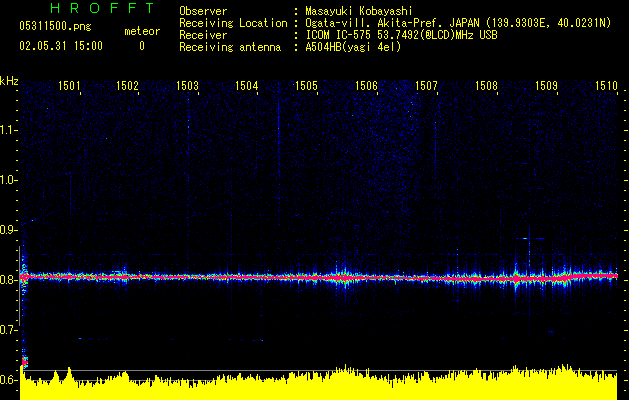Click the 0.9 kHz axis label
This screenshot has width=629, height=400.
8,230
